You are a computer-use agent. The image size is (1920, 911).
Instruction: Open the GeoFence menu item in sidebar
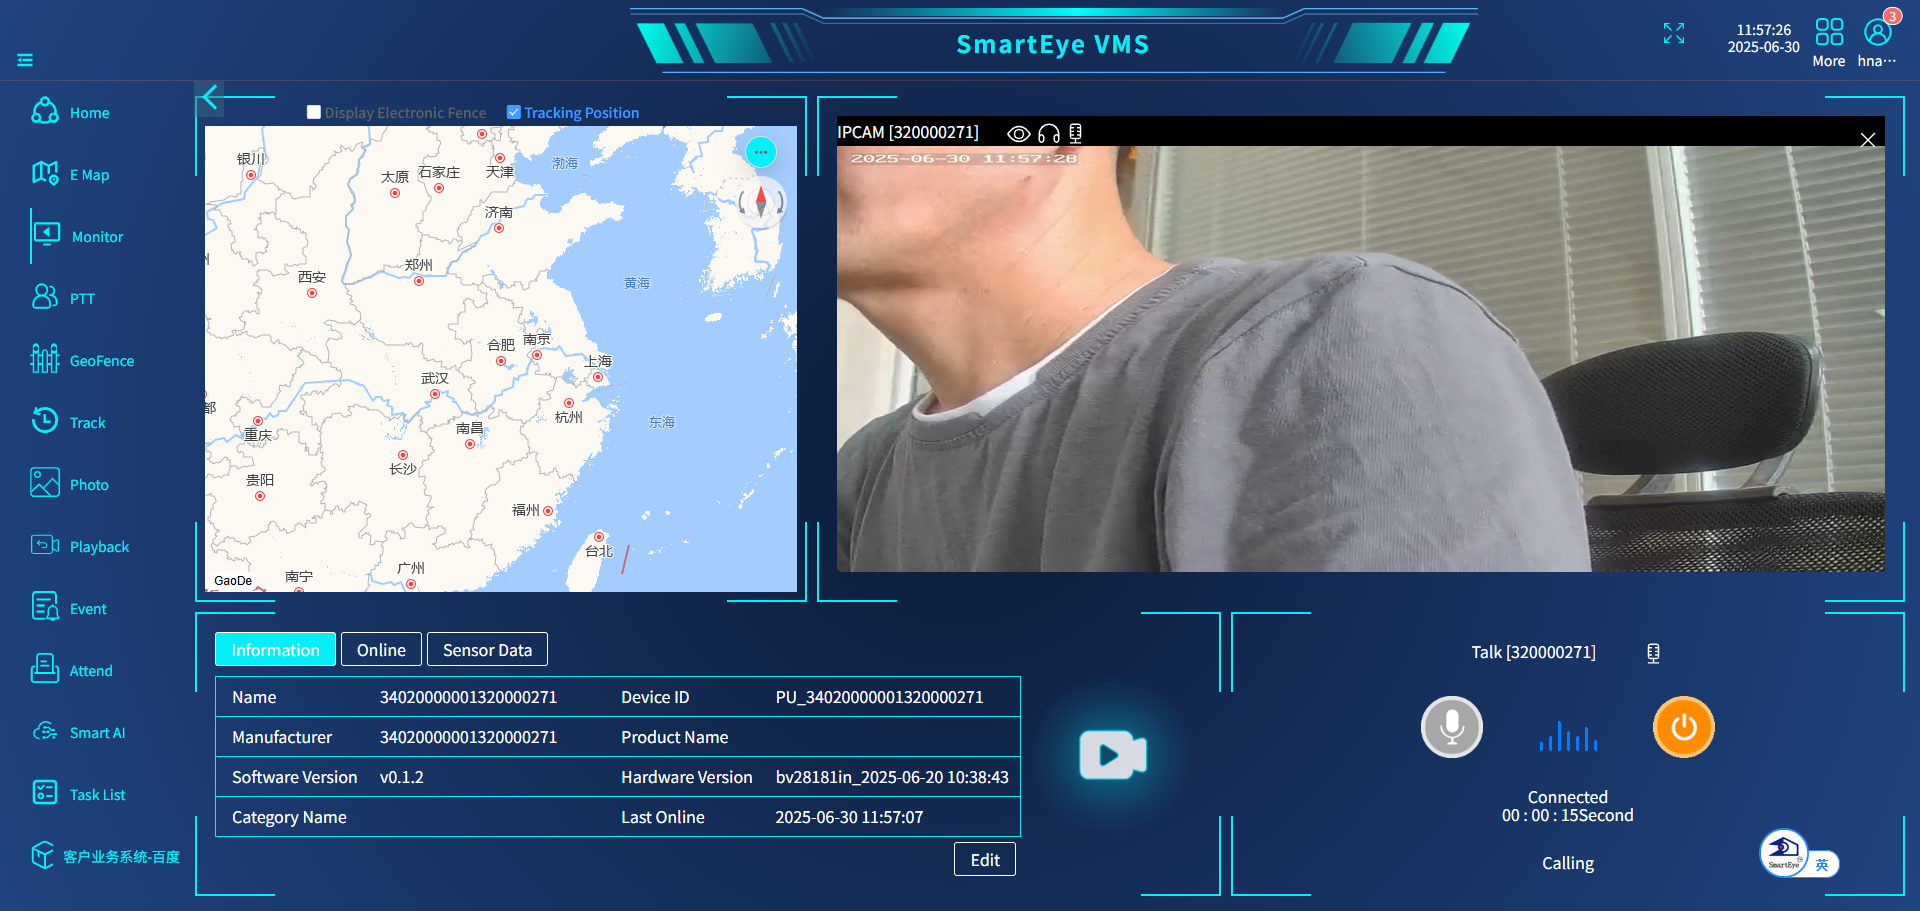pos(101,361)
